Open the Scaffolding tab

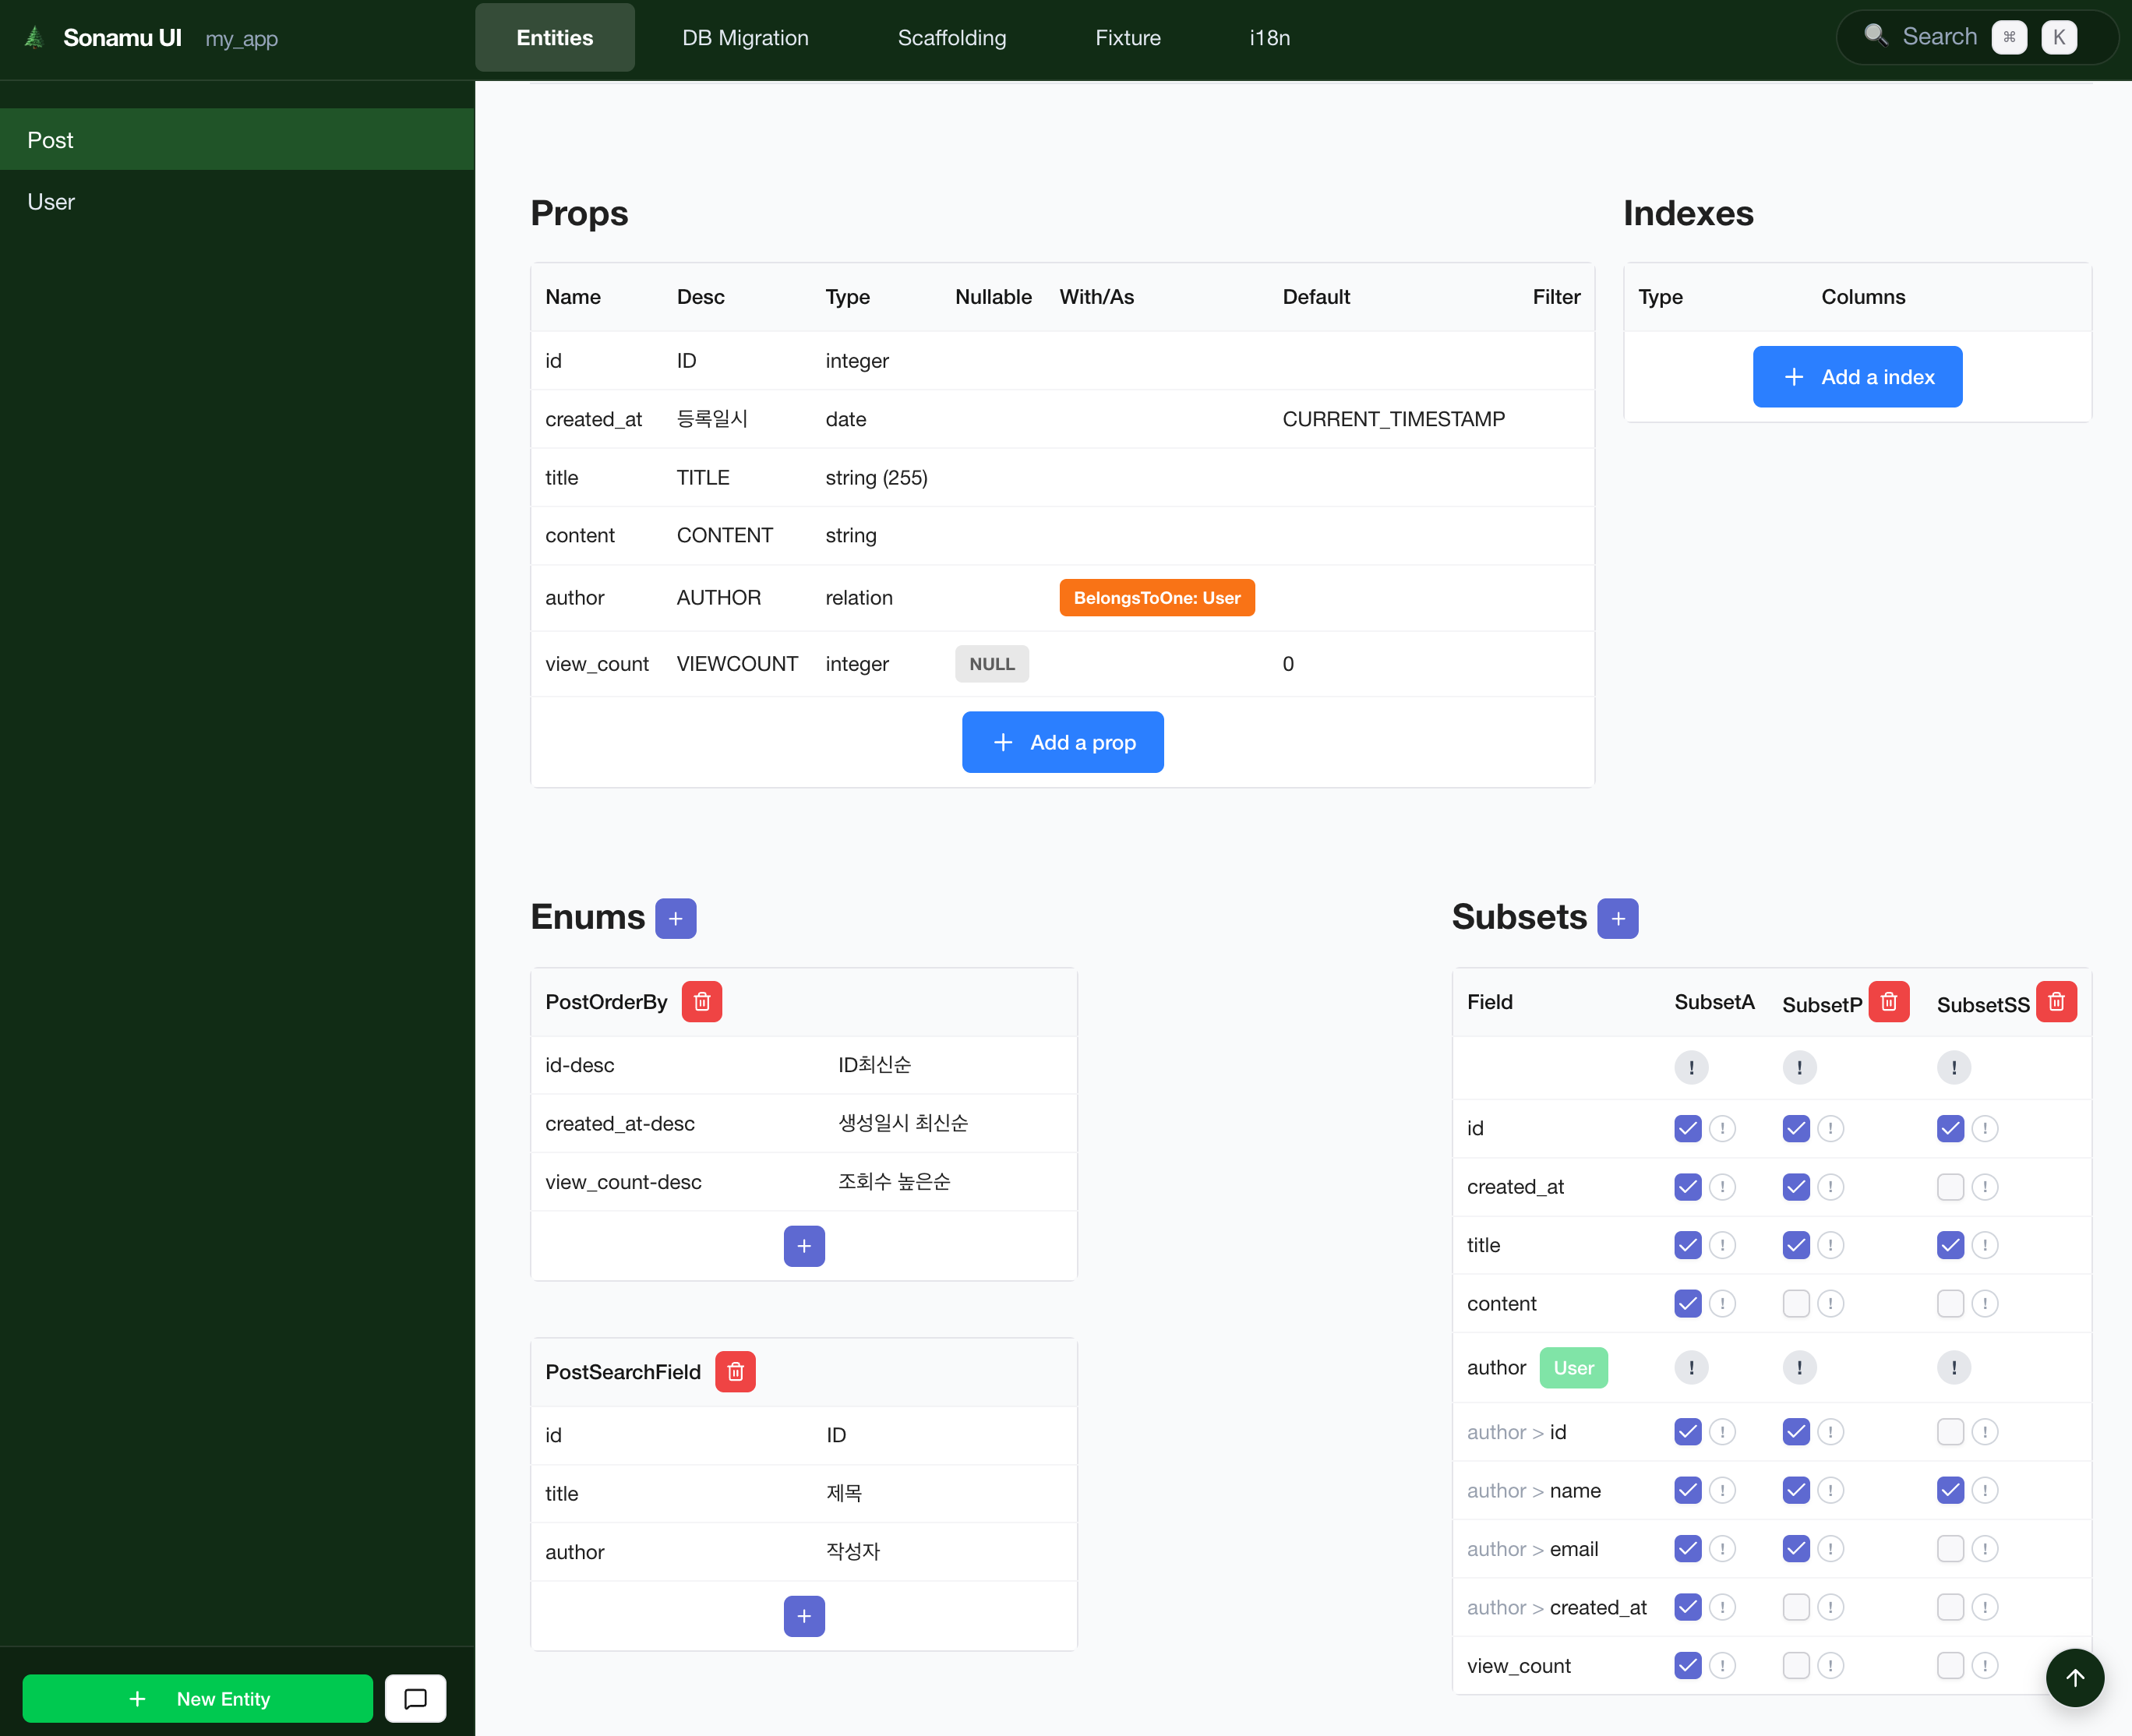pyautogui.click(x=951, y=38)
